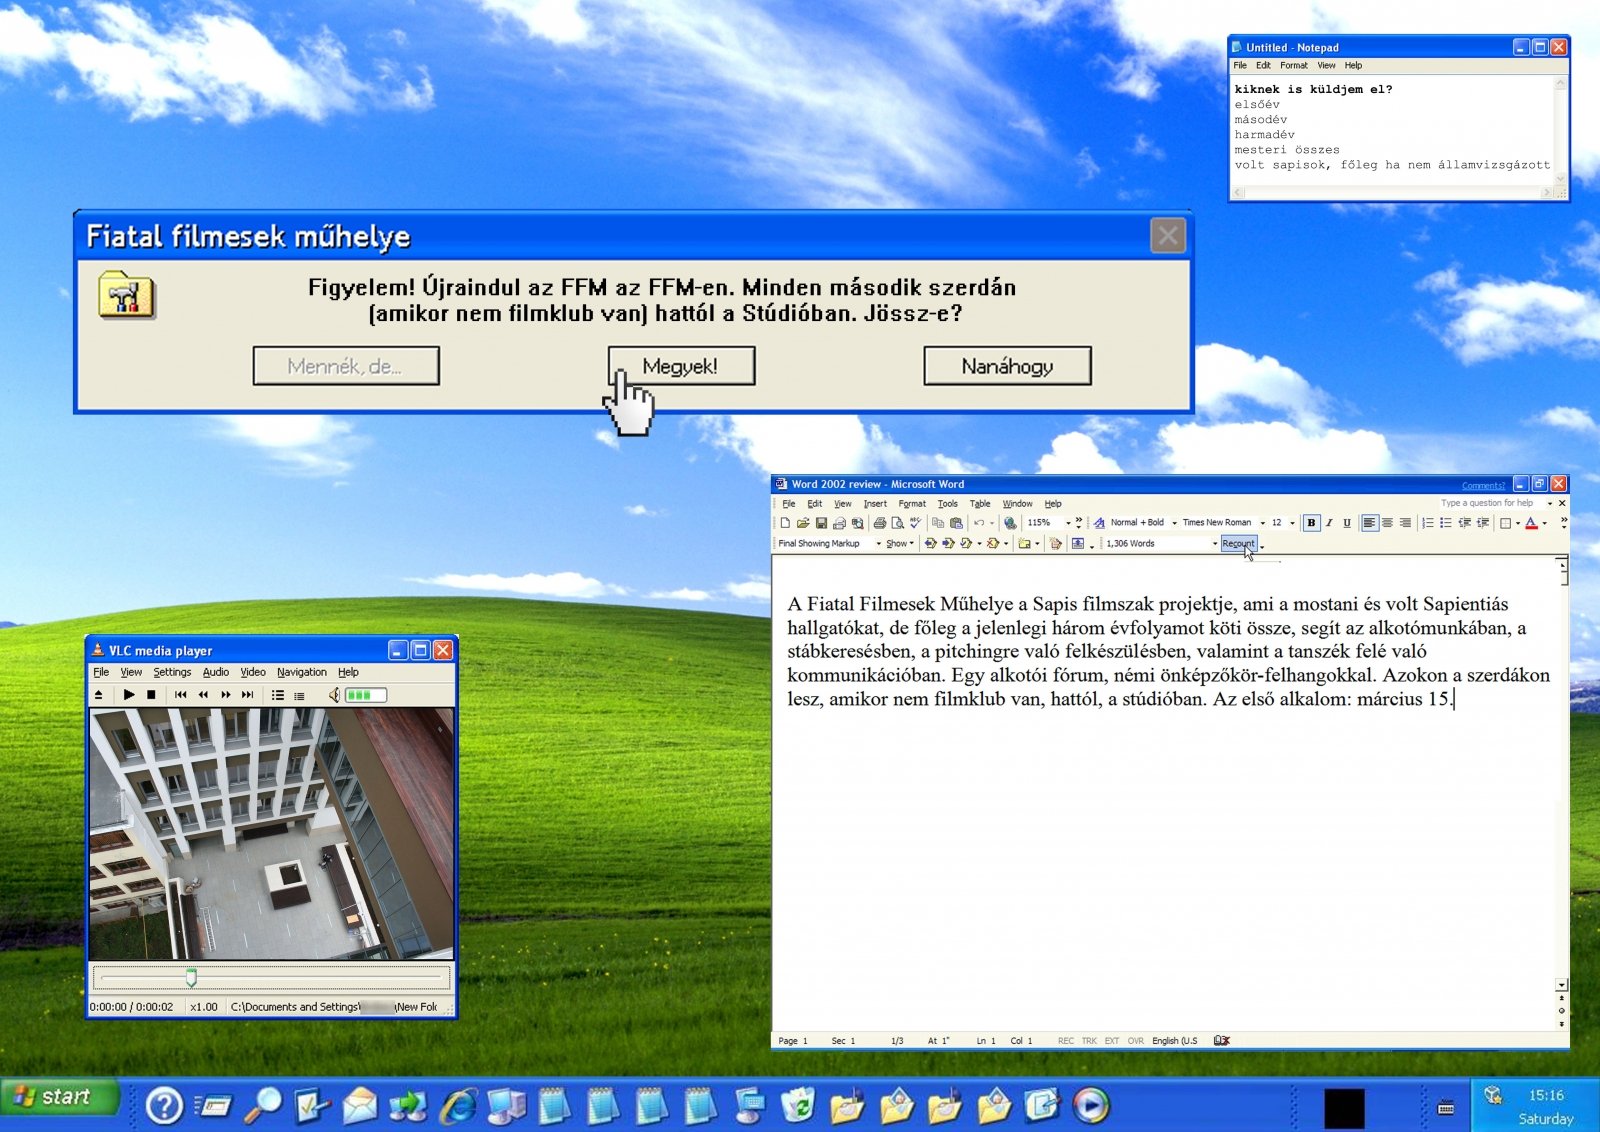Click the VLC green volume bar
Screen dimensions: 1600x1132
[x=366, y=695]
